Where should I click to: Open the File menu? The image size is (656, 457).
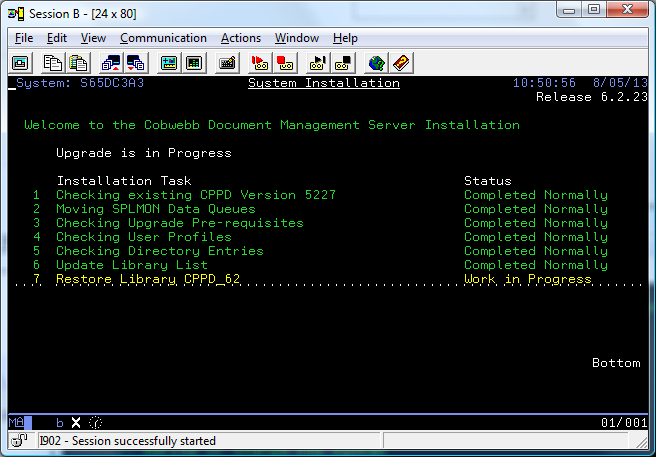tap(24, 38)
